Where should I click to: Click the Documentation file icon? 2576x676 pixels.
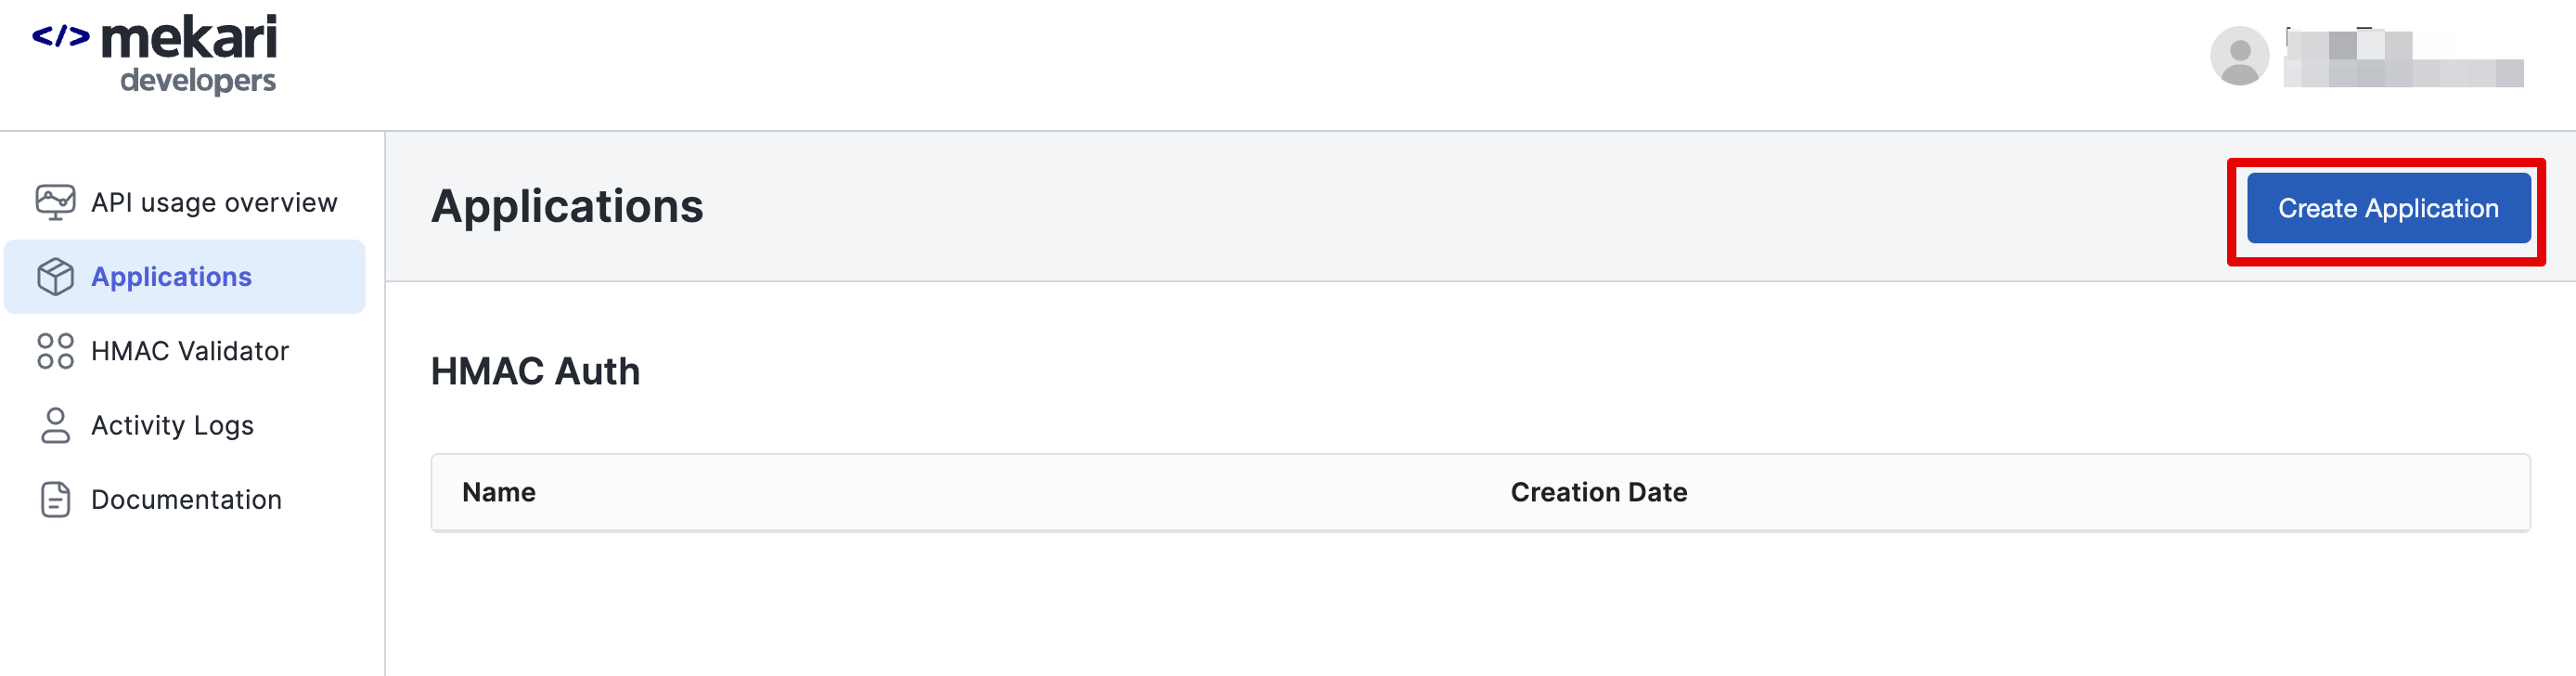55,499
